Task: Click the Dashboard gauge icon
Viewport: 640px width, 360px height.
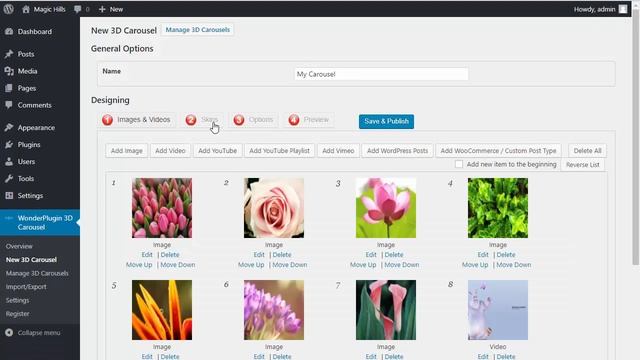Action: (x=9, y=31)
